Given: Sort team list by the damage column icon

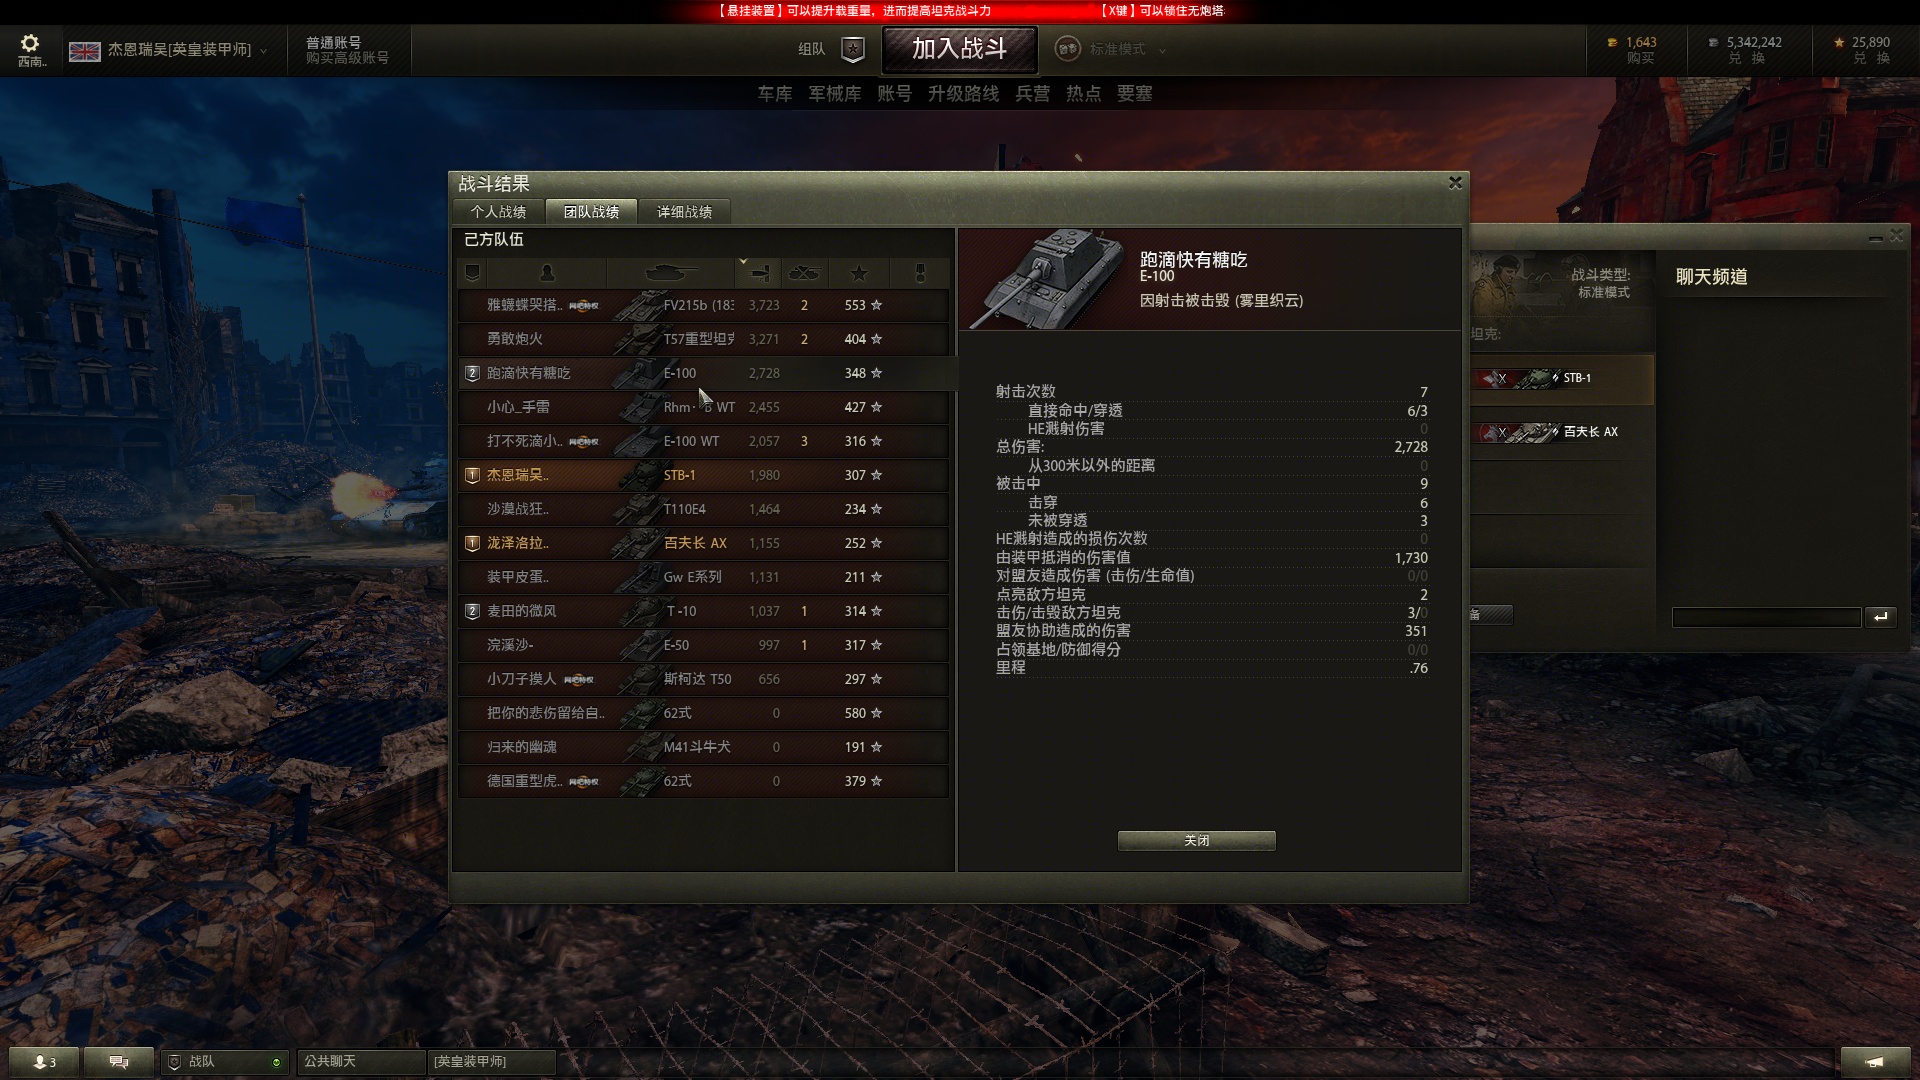Looking at the screenshot, I should [759, 272].
